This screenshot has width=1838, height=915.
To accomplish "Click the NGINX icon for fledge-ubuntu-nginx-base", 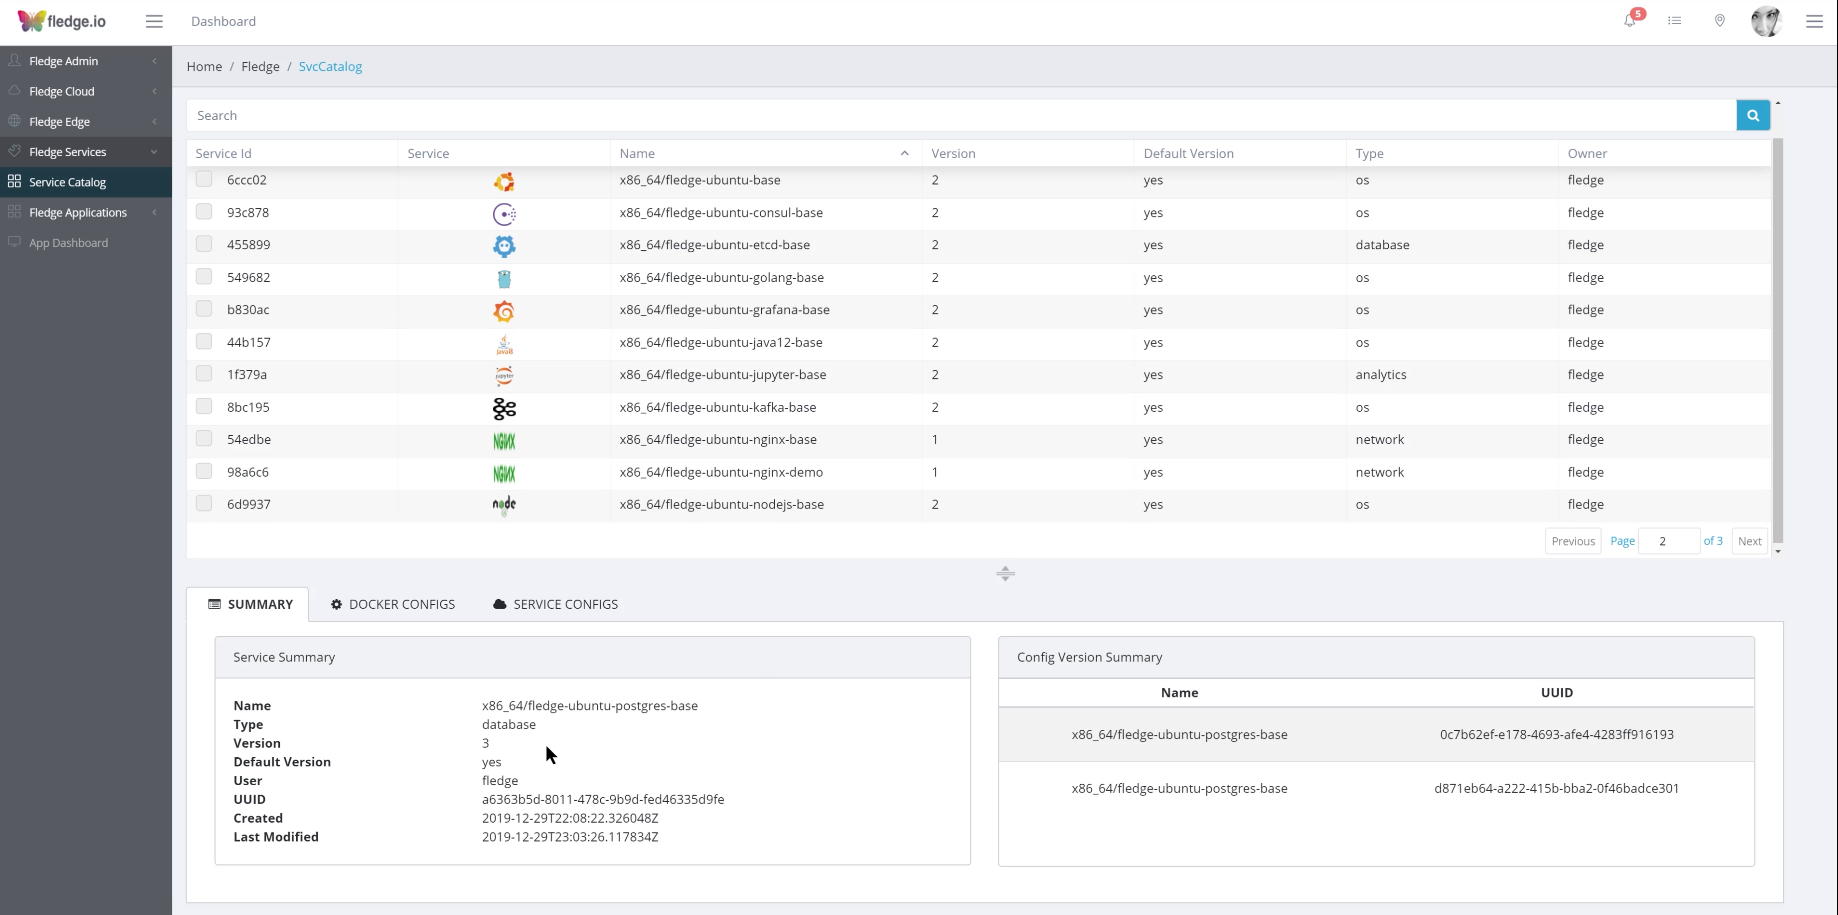I will point(504,440).
